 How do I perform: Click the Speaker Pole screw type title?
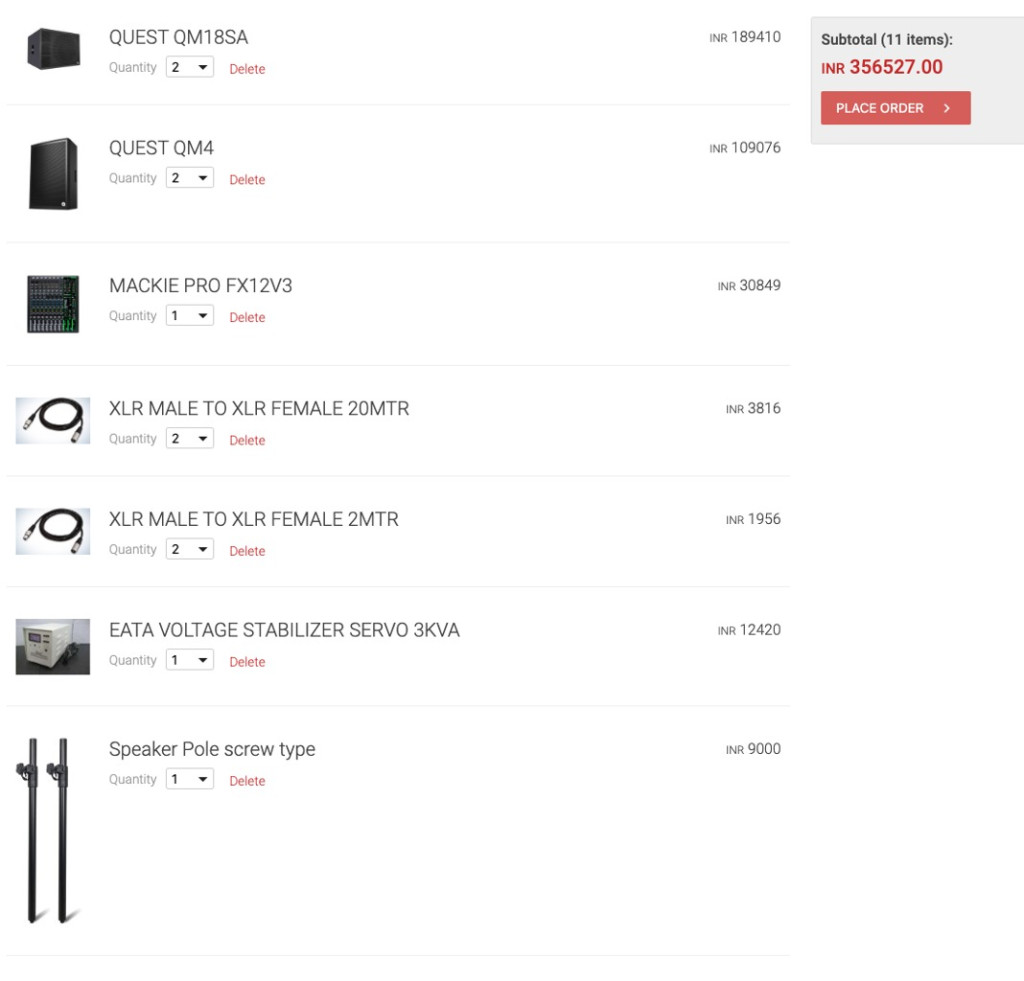point(212,750)
